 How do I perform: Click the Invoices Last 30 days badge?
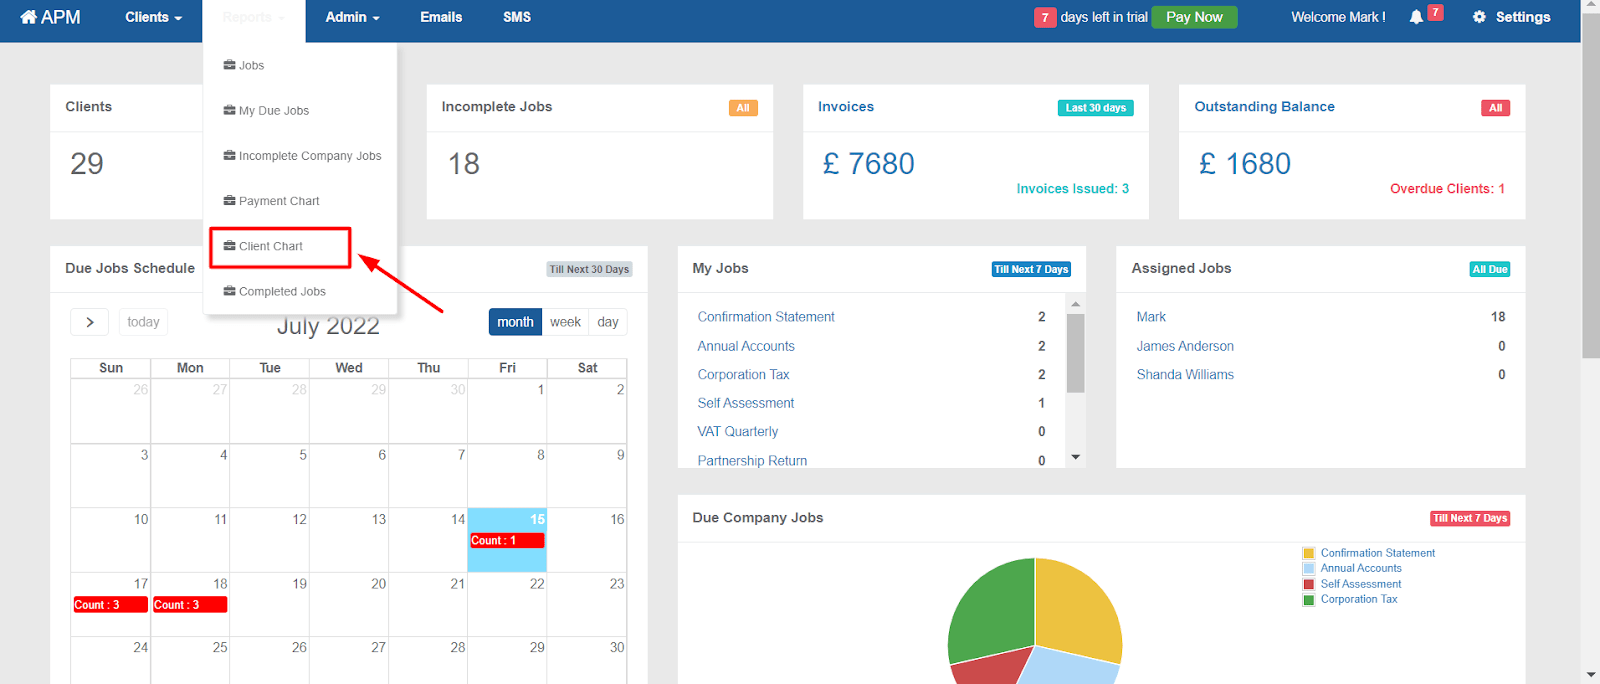(x=1095, y=108)
